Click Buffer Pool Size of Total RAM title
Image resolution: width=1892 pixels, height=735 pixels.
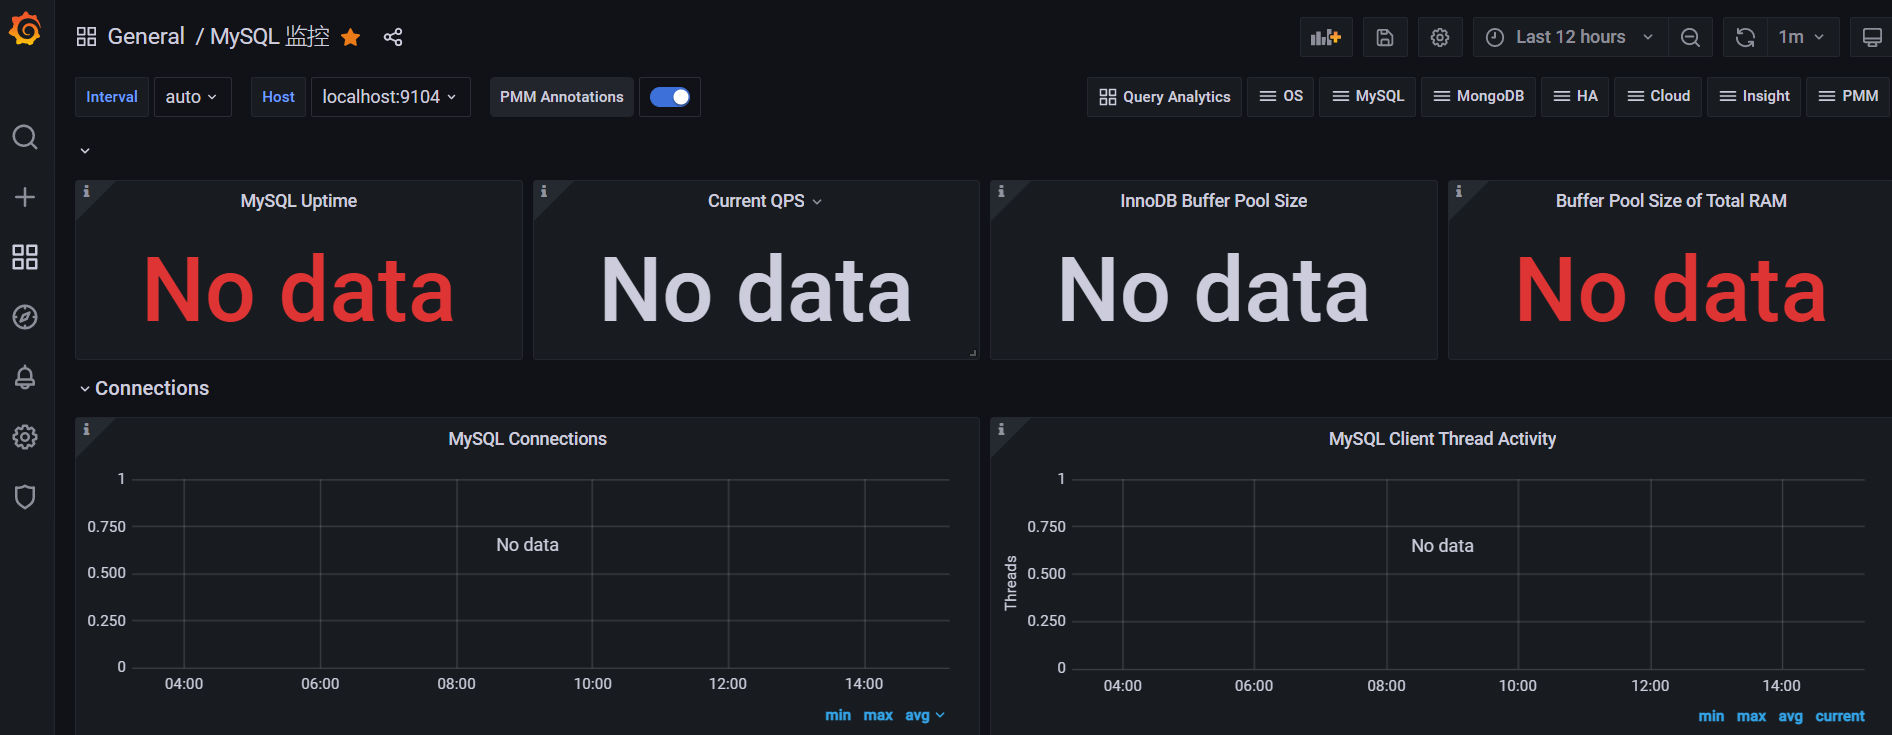1671,201
